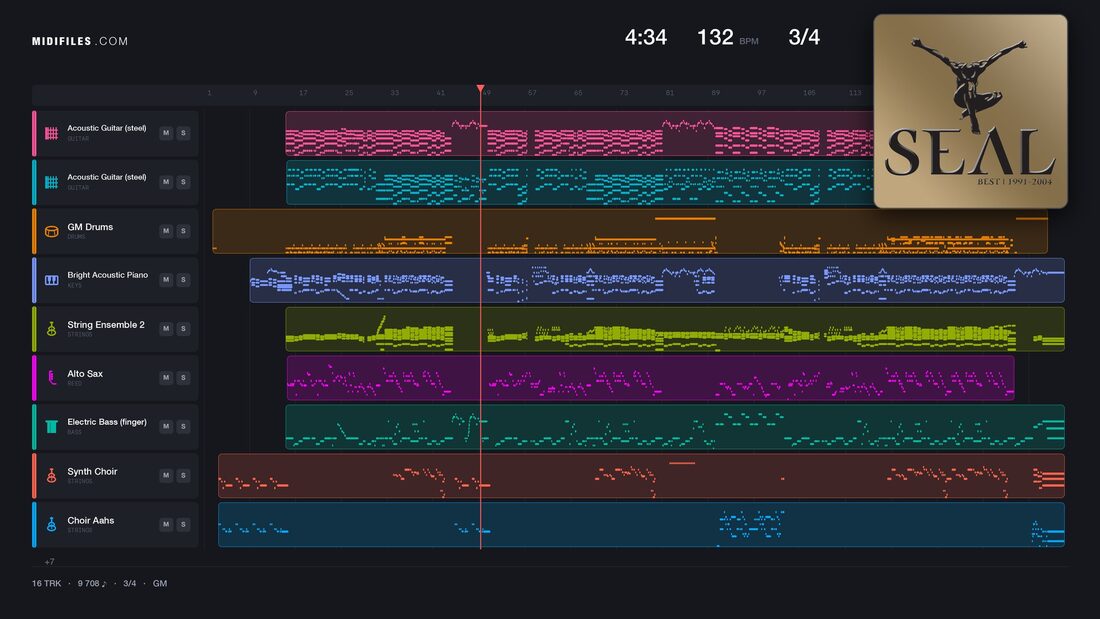Screen dimensions: 1100x619
Task: Solo the Electric Bass (finger) track
Action: pos(183,426)
